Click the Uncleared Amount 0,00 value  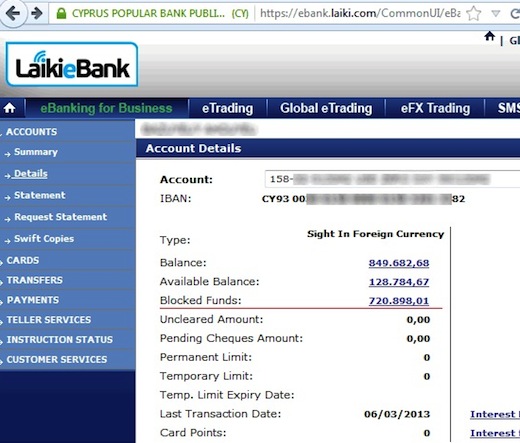[418, 320]
